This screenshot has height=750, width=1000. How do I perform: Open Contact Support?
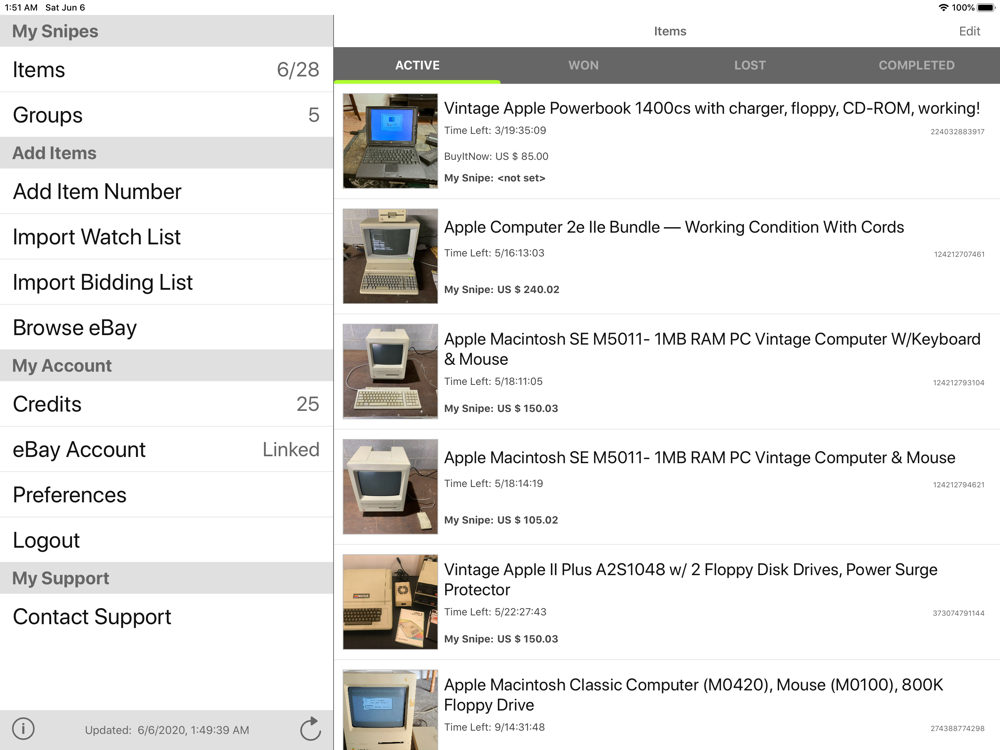(166, 616)
